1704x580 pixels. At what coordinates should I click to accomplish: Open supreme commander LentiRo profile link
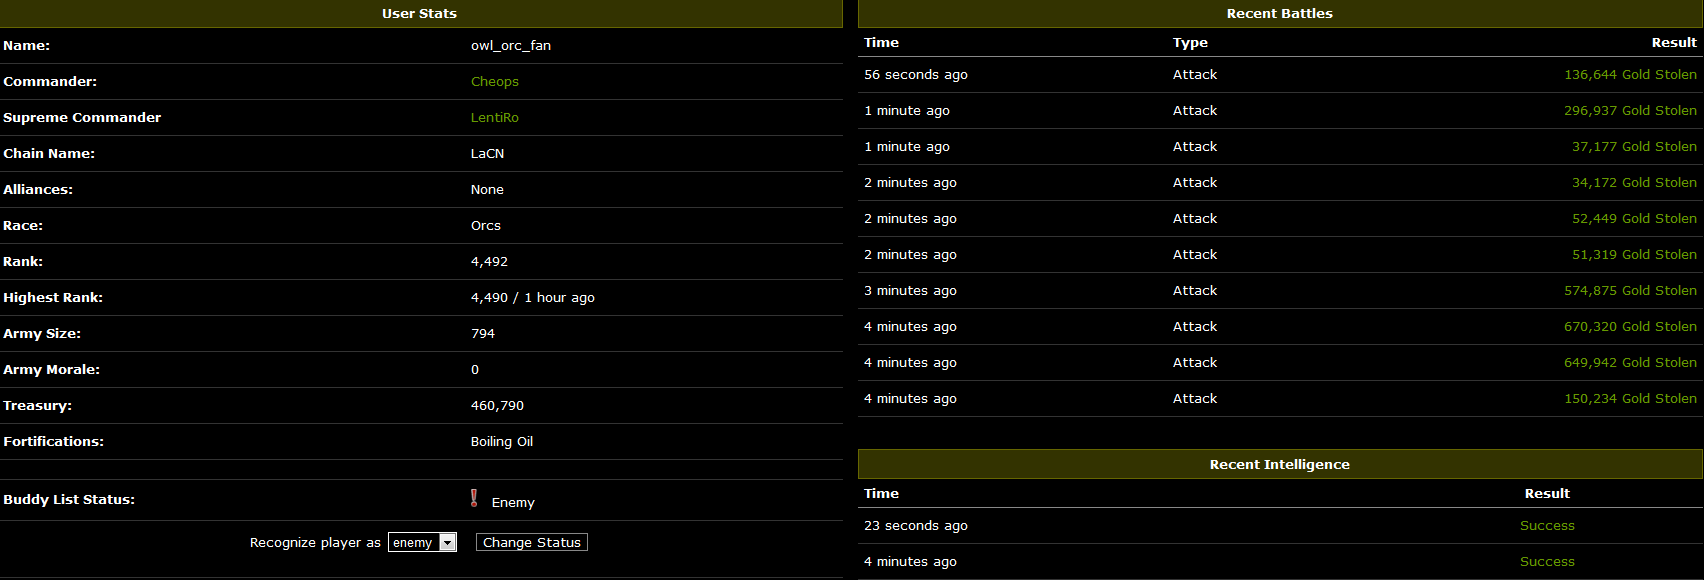coord(494,118)
